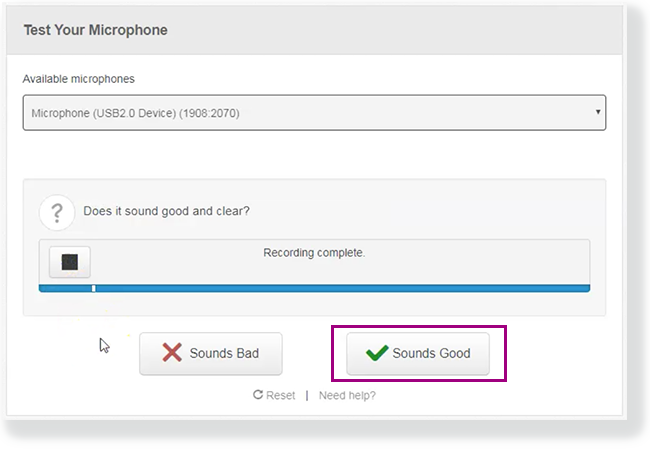Open the Need help? link

(x=347, y=395)
